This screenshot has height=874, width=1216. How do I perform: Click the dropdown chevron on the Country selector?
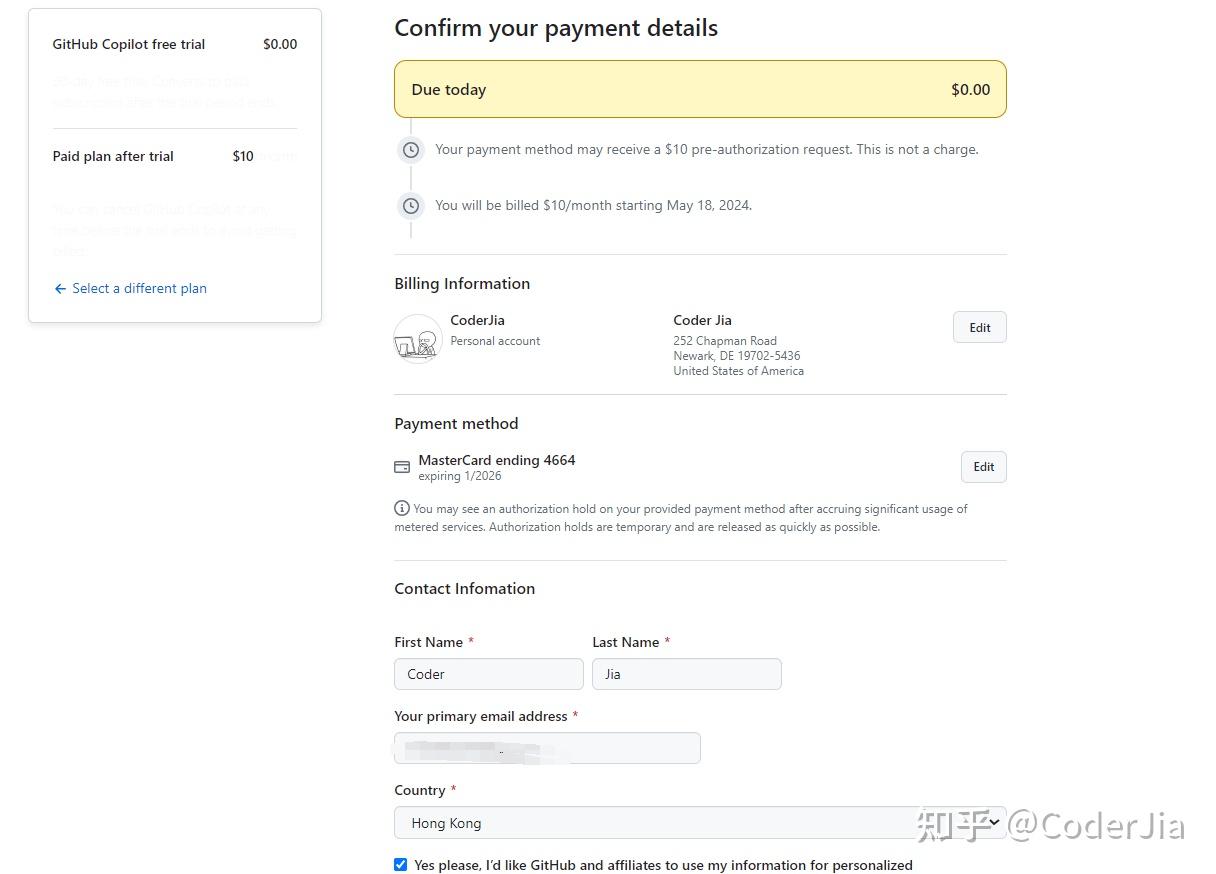991,822
